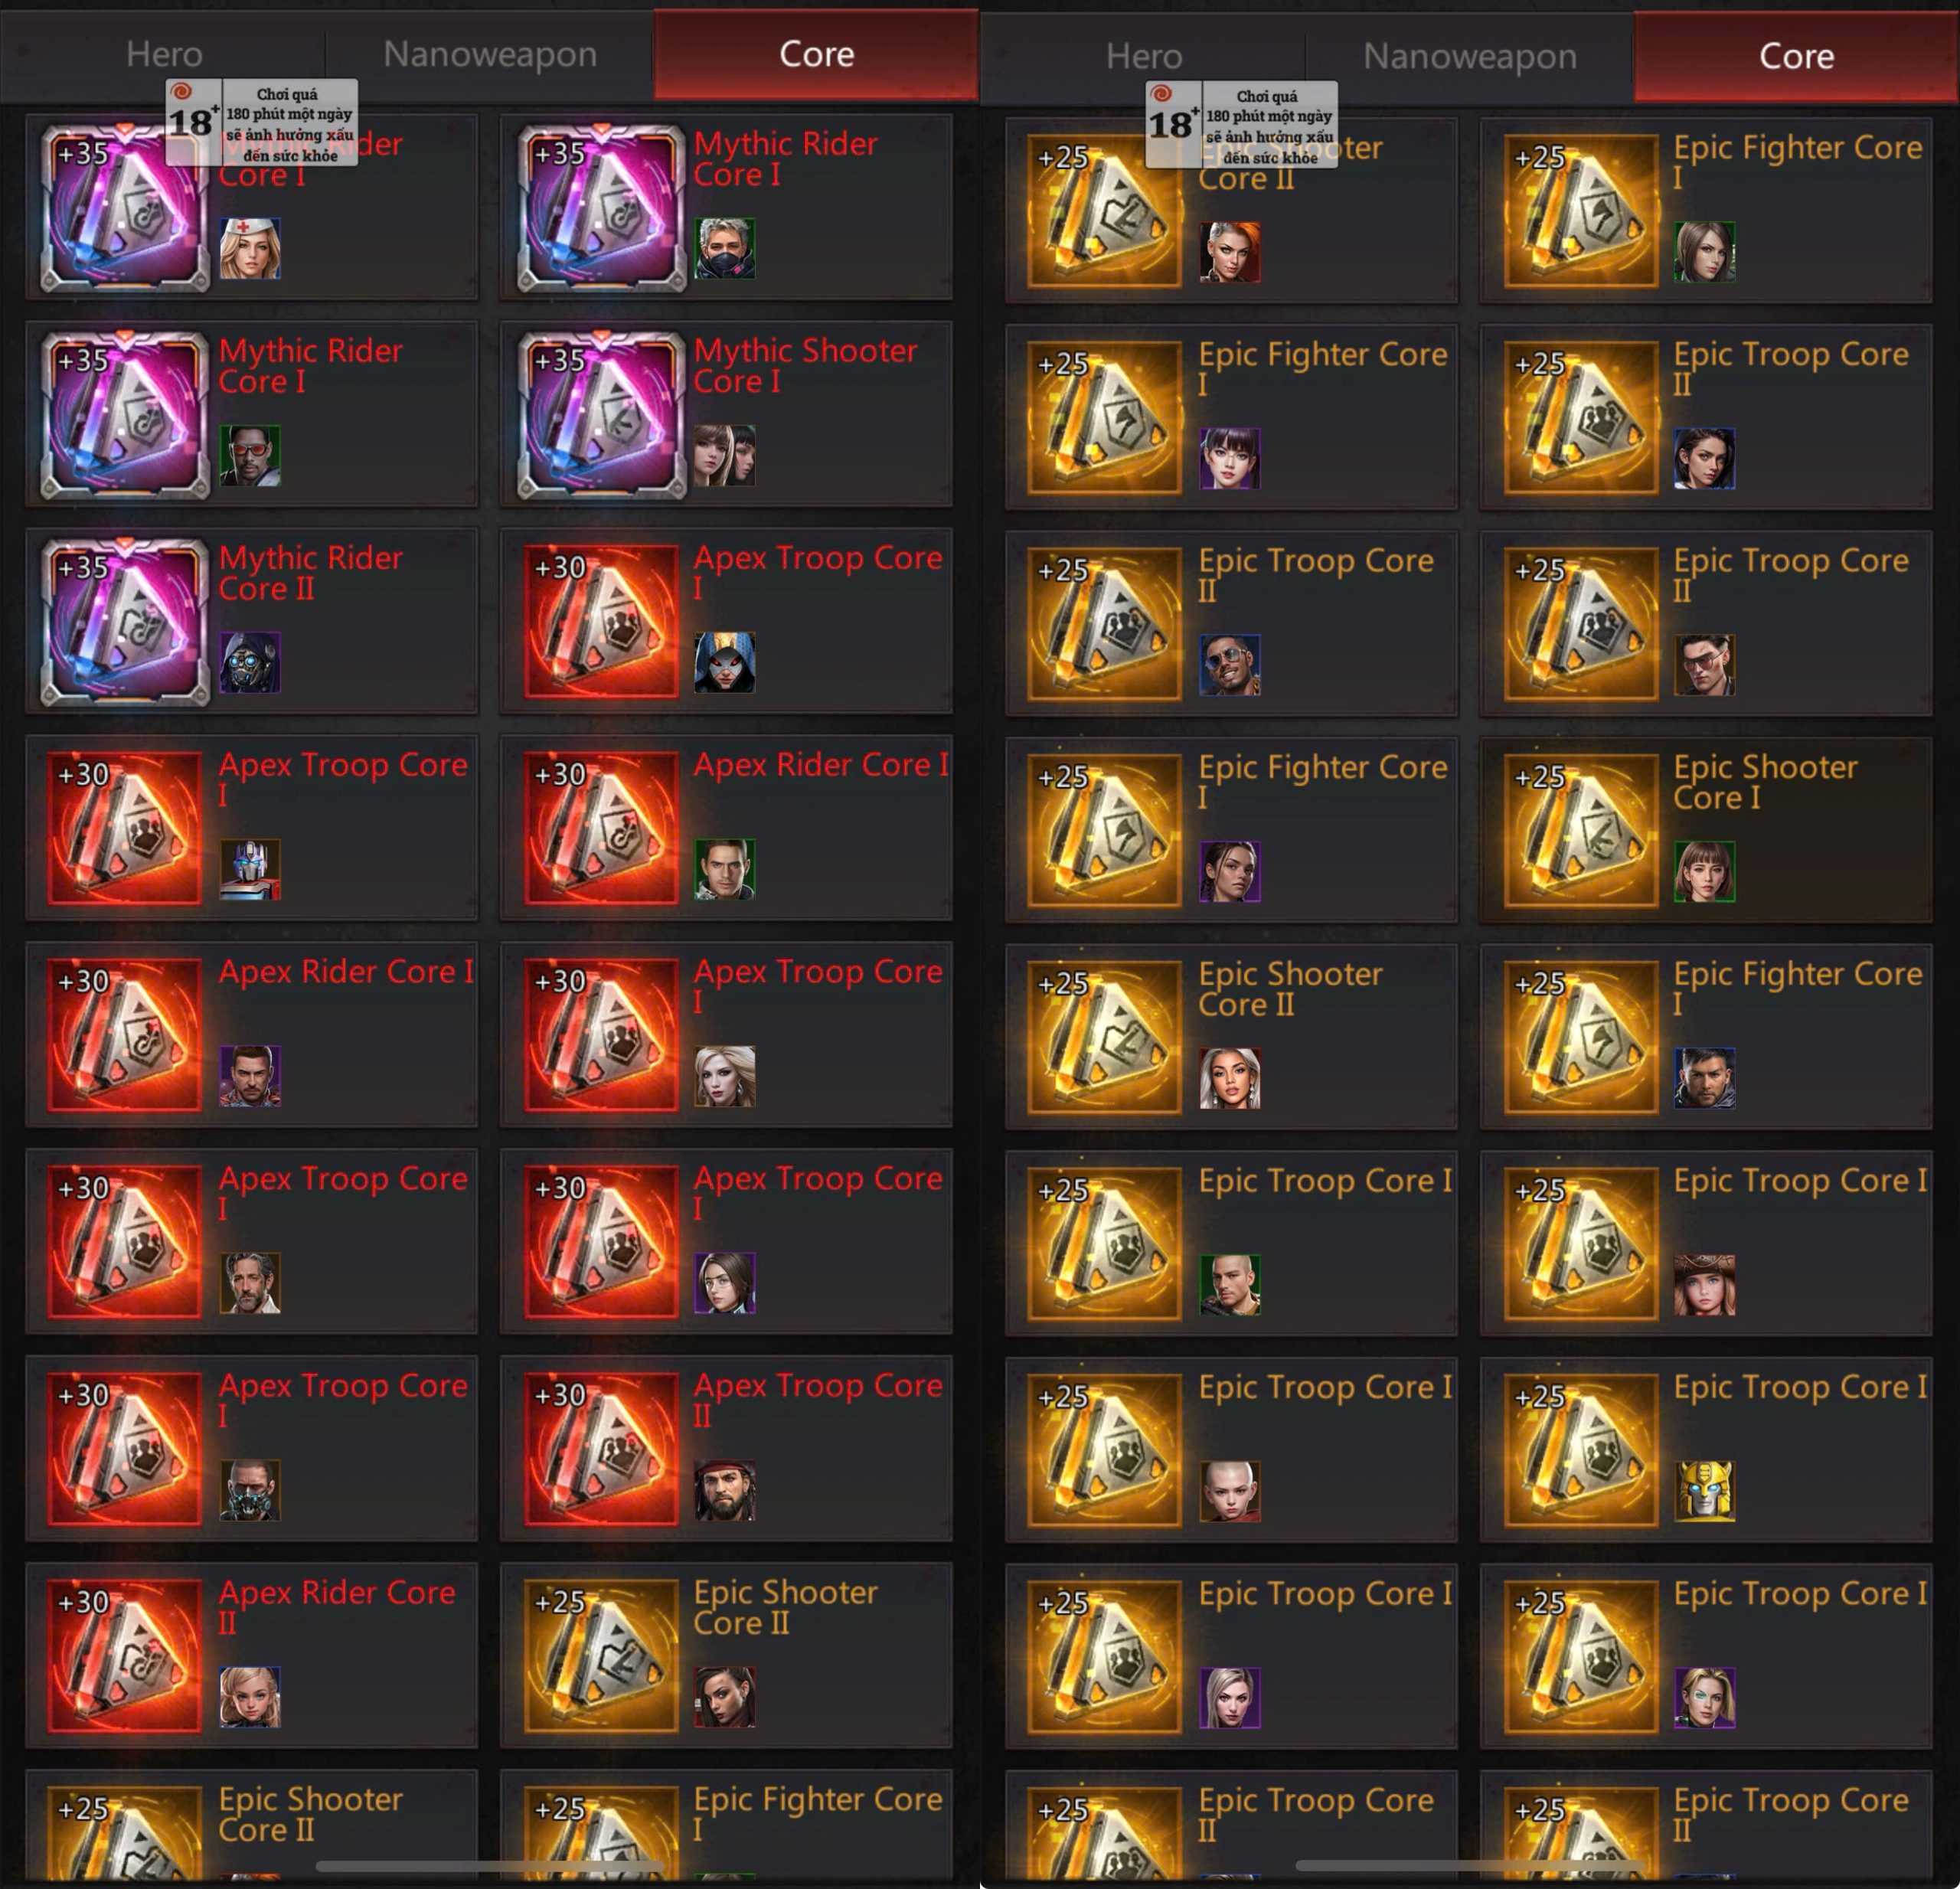Switch to Nanoweapon tab on right panel
The image size is (1960, 1889).
1469,56
